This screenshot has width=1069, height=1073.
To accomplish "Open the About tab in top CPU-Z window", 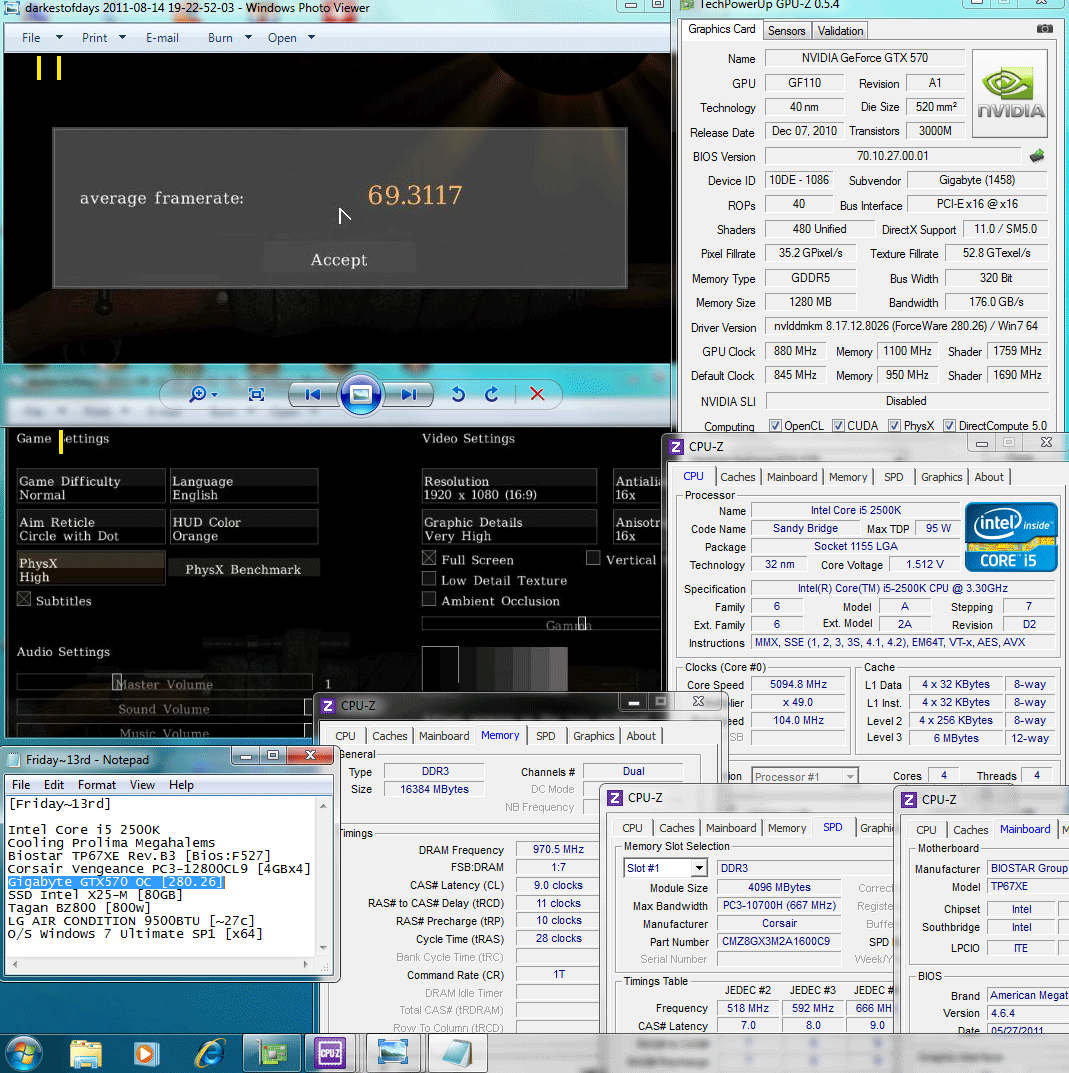I will click(988, 477).
